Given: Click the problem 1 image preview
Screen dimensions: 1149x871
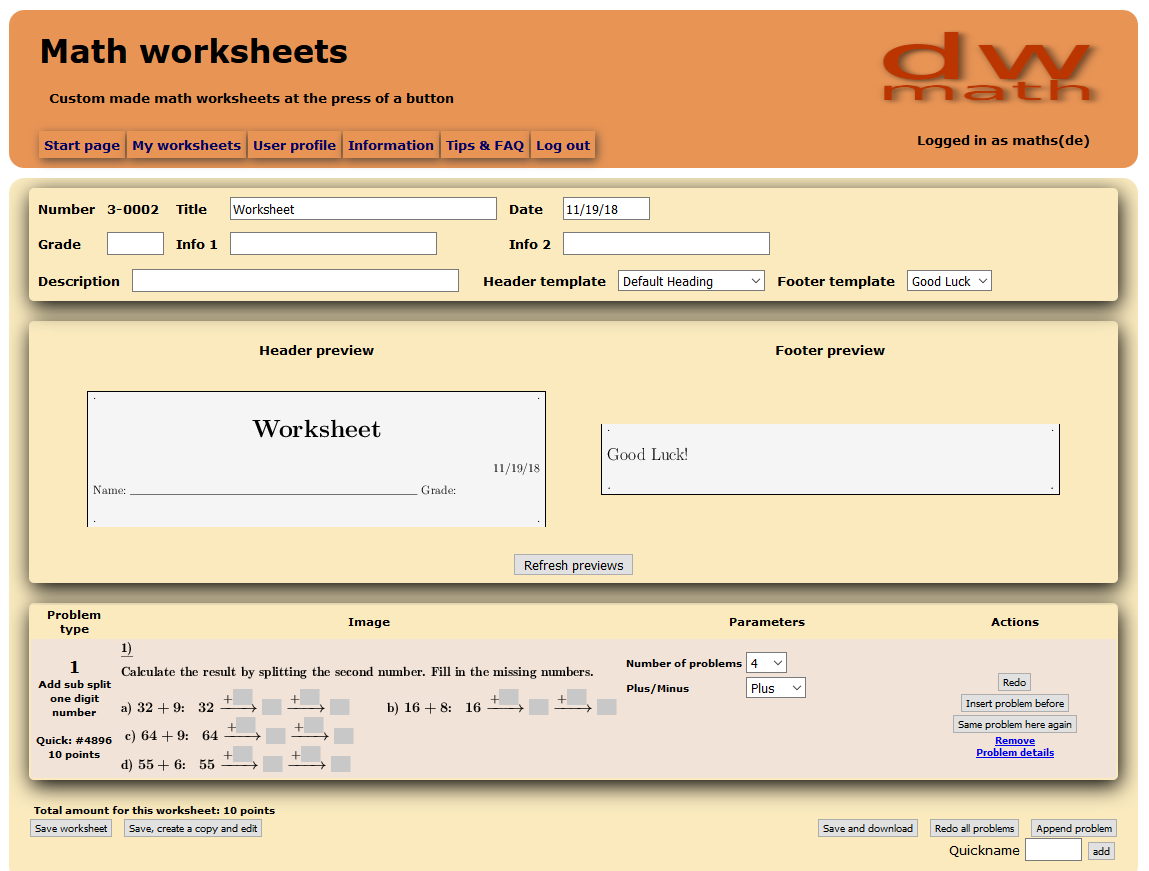Looking at the screenshot, I should click(369, 708).
